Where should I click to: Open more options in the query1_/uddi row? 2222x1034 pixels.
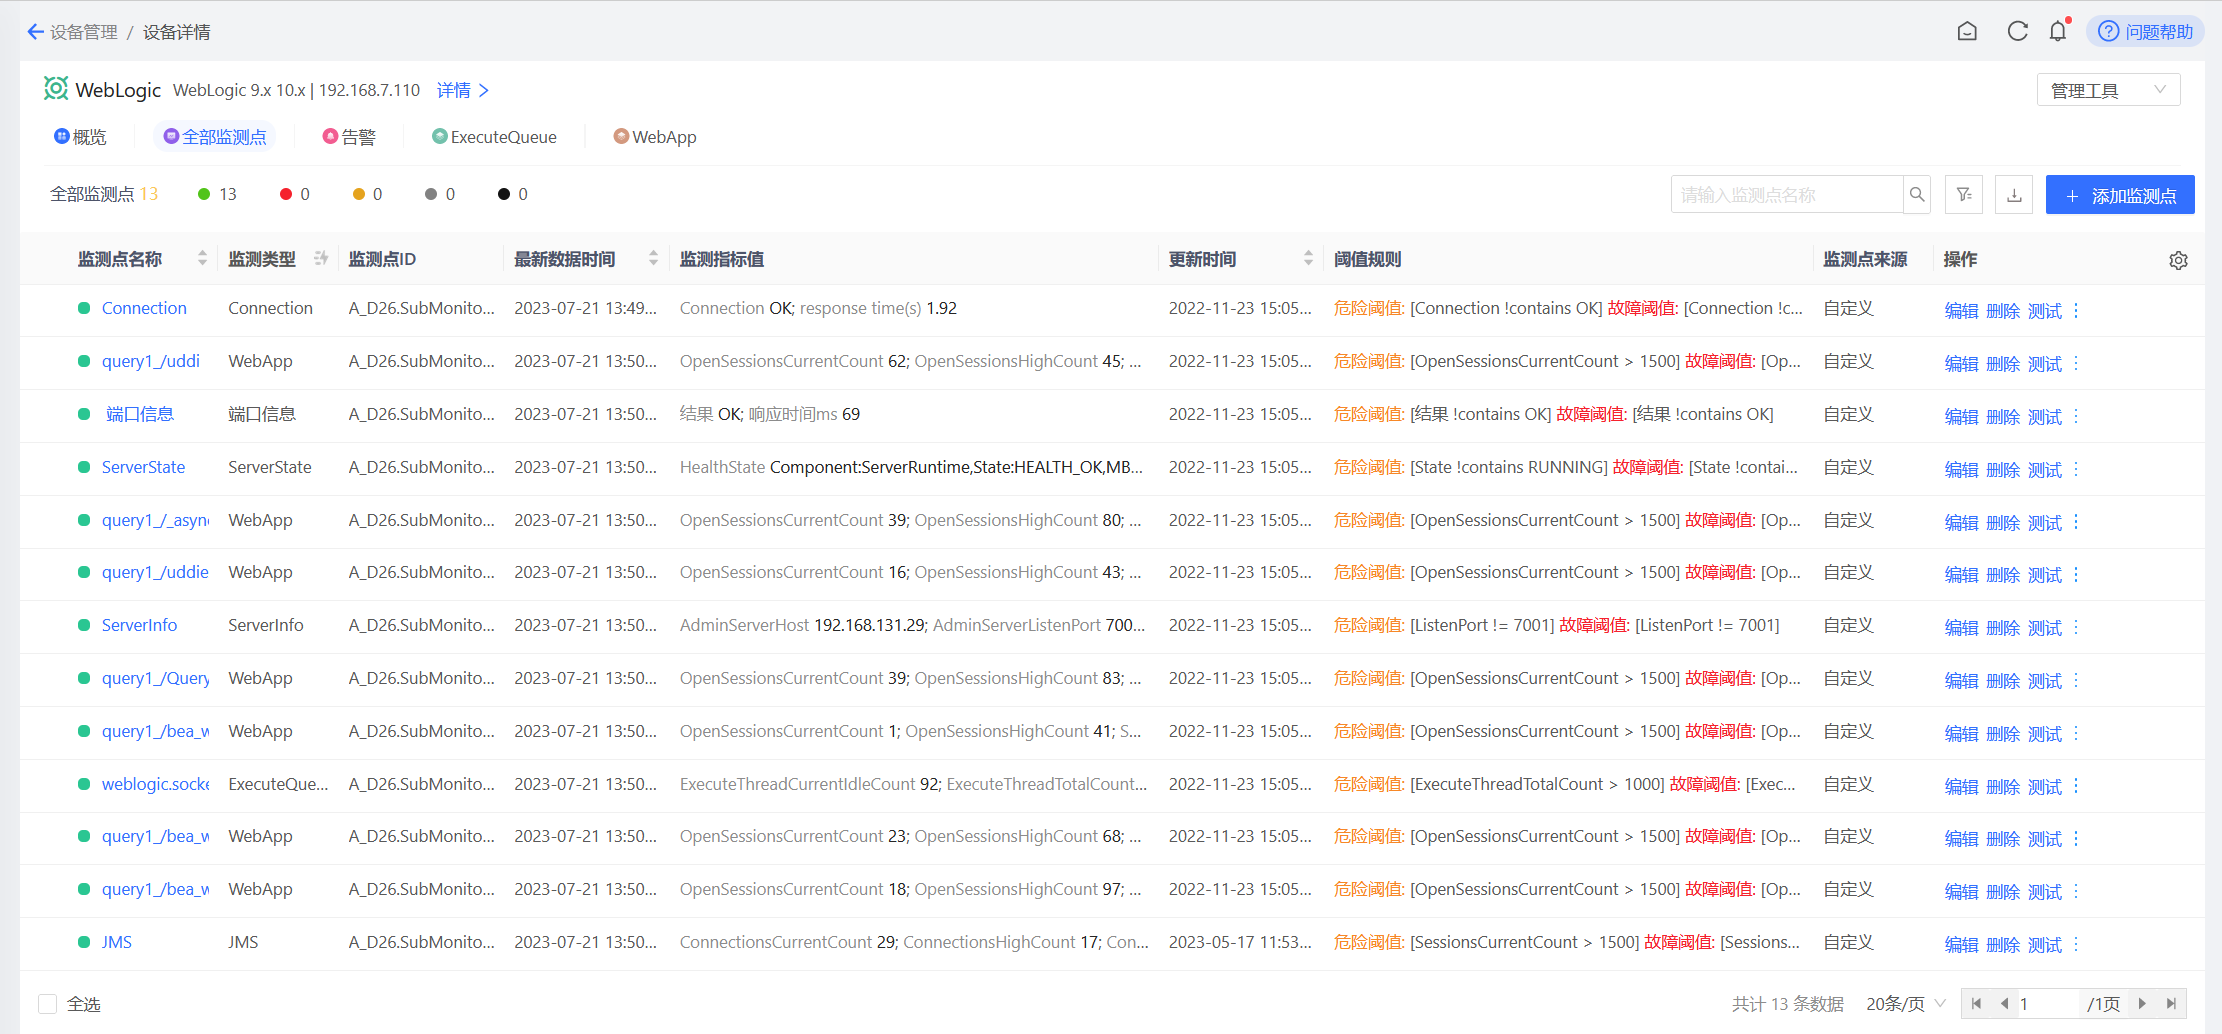[x=2076, y=364]
